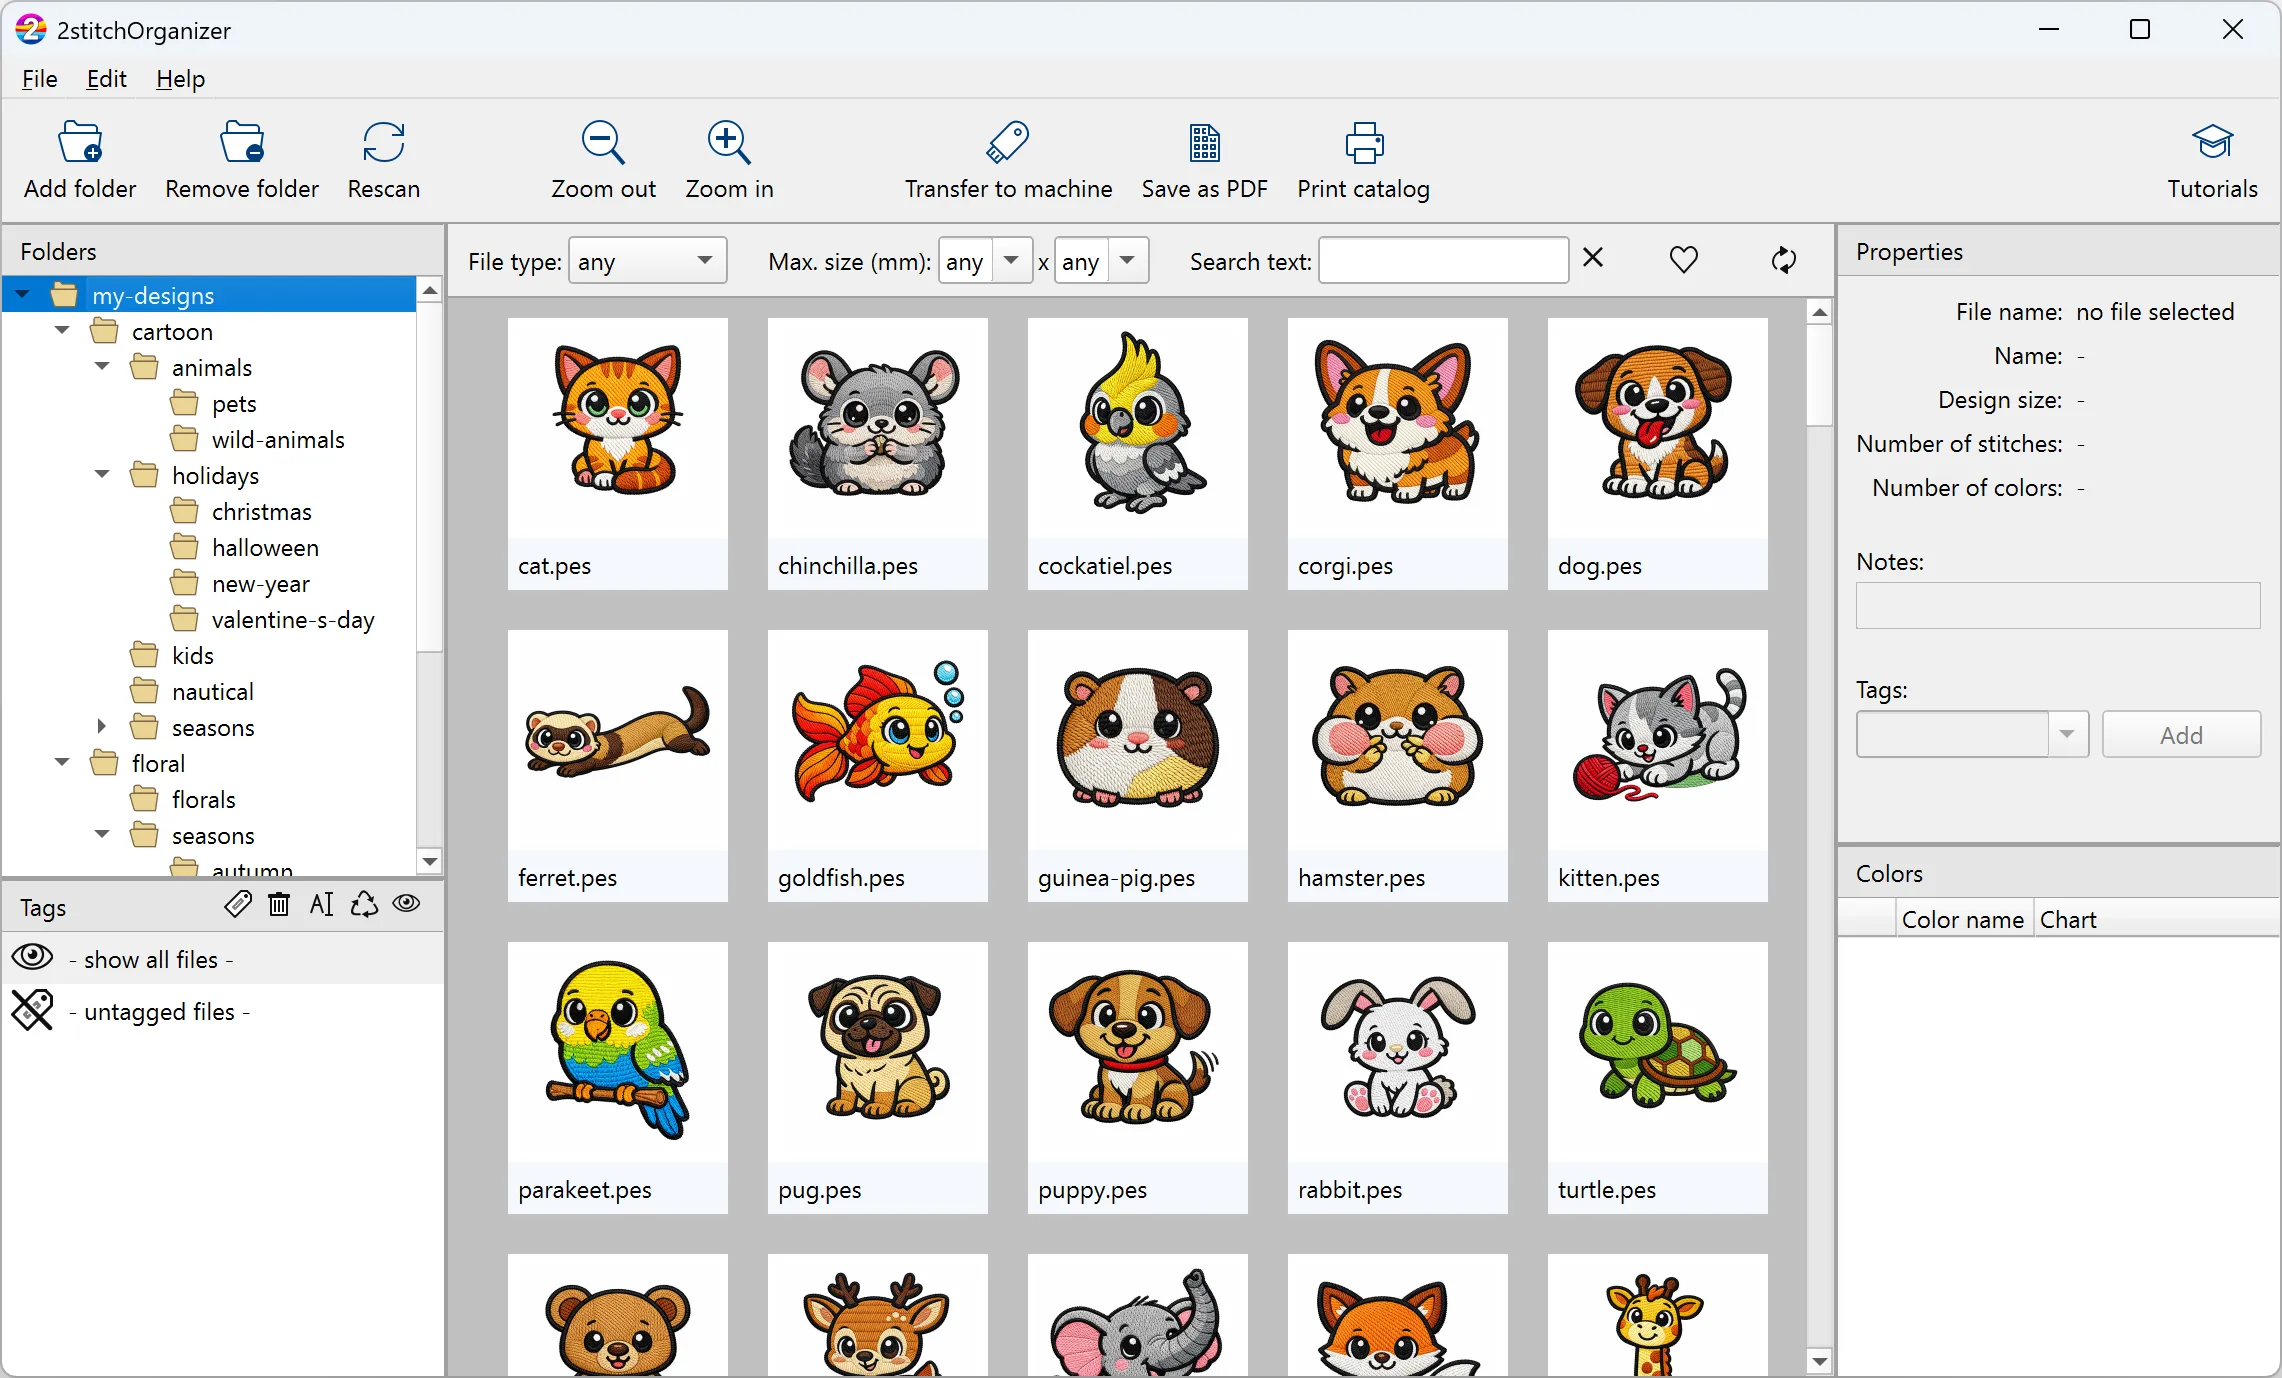Click the tag icon in the Tags panel header
This screenshot has height=1378, width=2282.
pyautogui.click(x=238, y=904)
